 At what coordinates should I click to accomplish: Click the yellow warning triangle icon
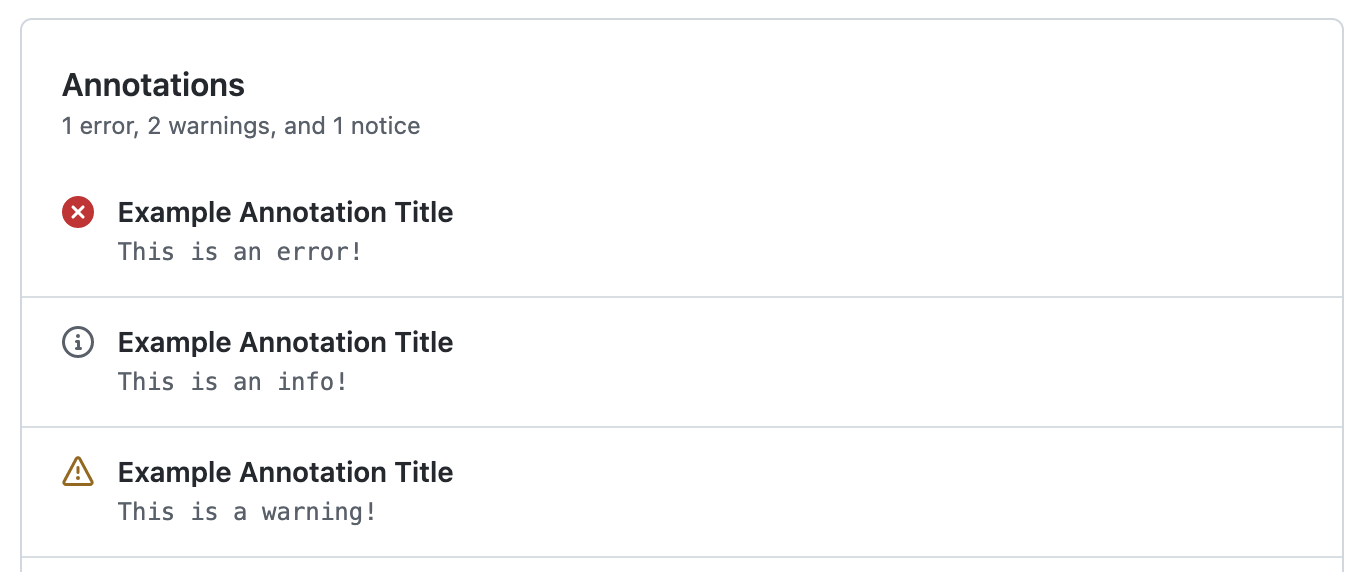tap(78, 471)
